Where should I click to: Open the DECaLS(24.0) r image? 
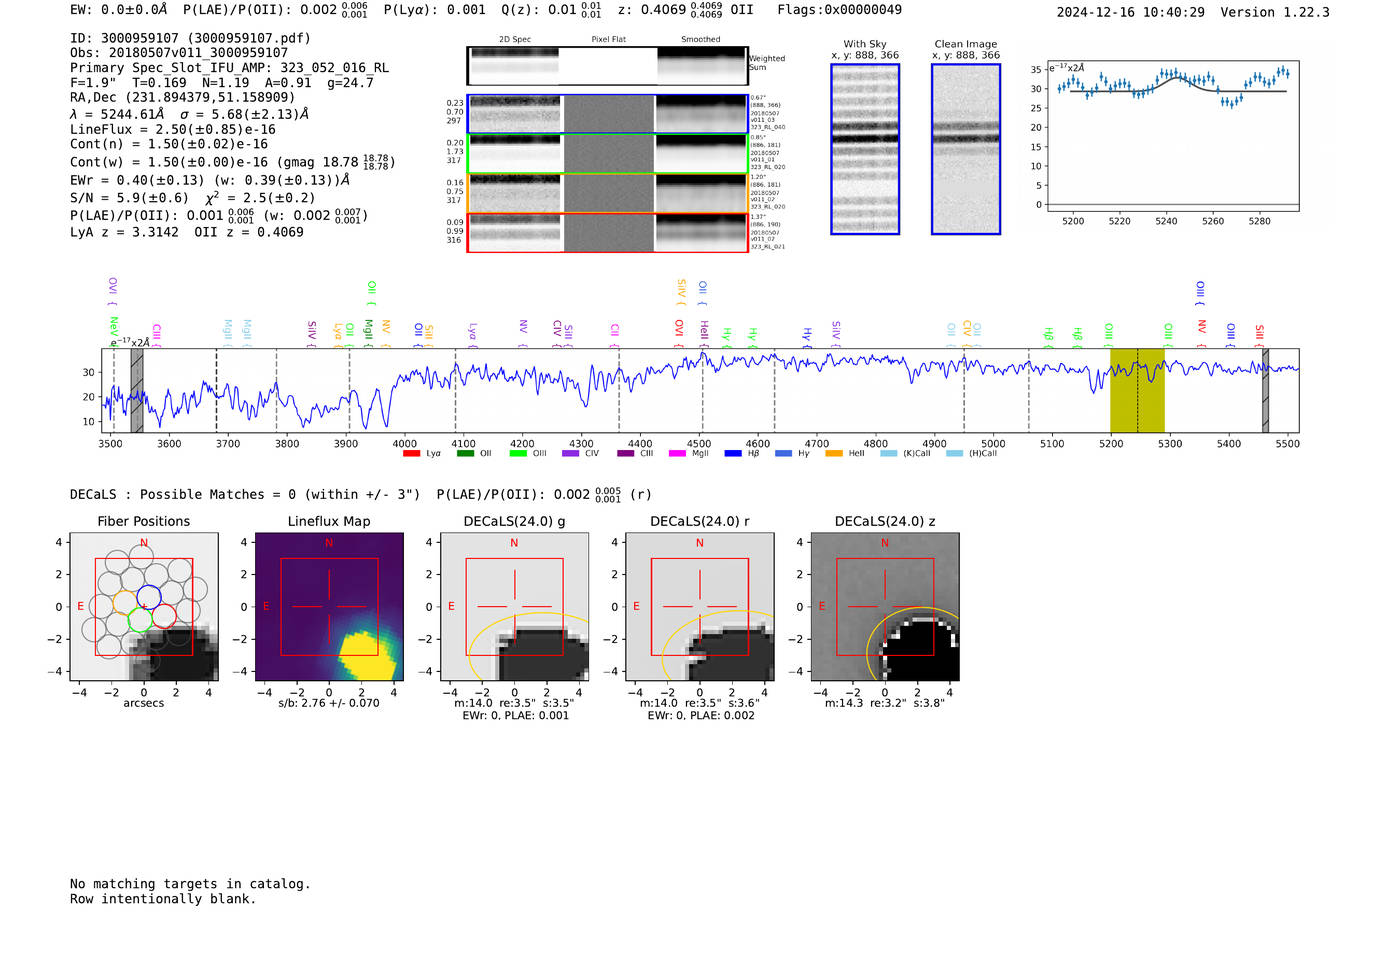[699, 607]
